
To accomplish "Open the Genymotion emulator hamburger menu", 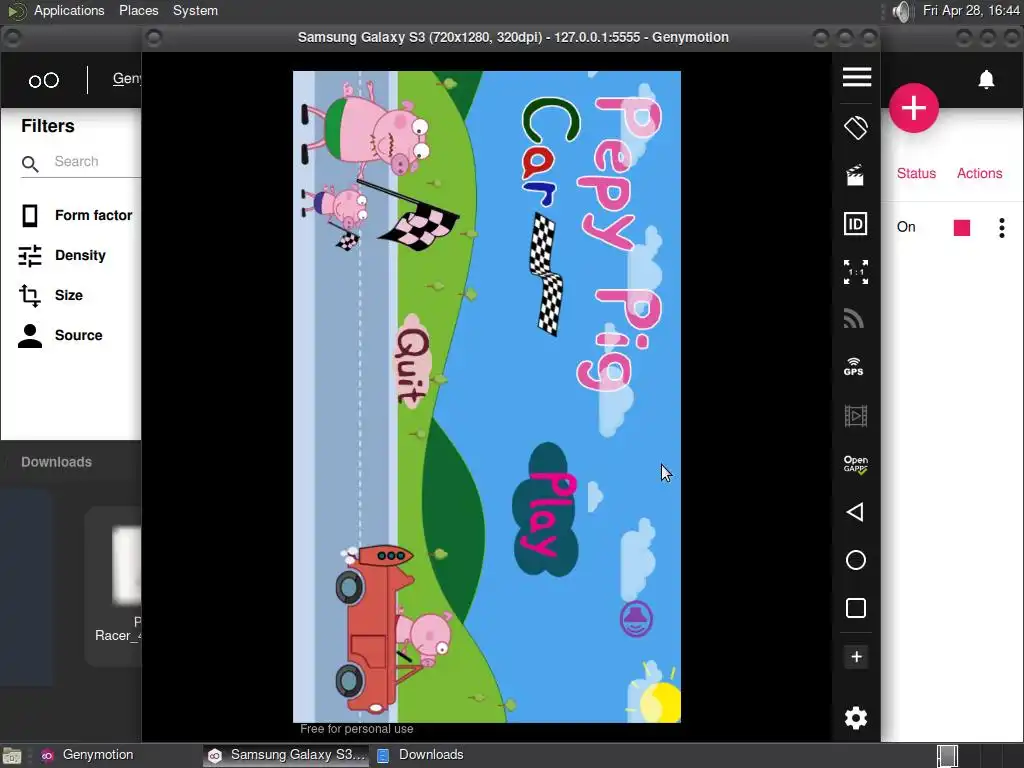I will point(856,77).
